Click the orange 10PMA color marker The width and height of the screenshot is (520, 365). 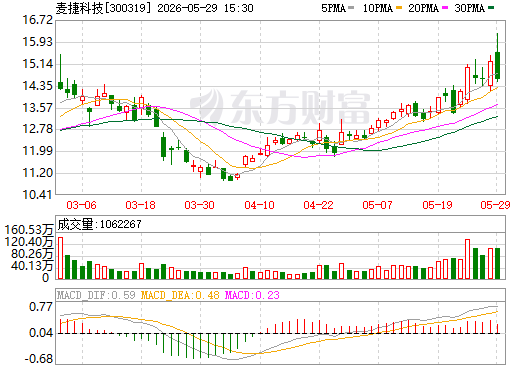399,8
